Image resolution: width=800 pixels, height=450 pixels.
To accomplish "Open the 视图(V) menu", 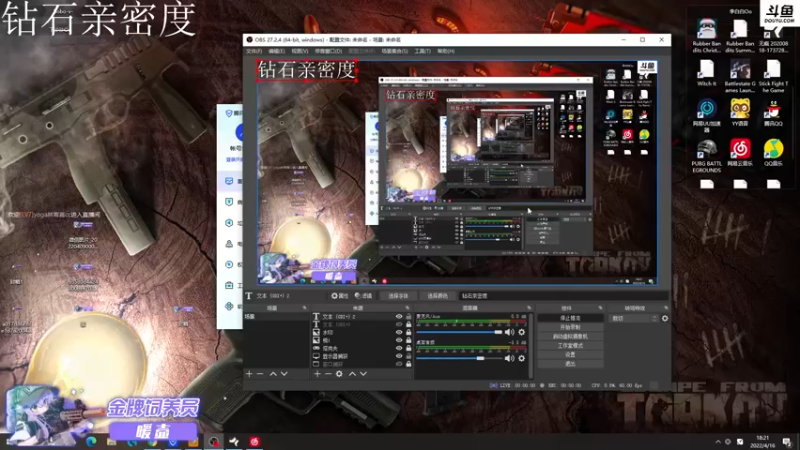I will pos(299,51).
